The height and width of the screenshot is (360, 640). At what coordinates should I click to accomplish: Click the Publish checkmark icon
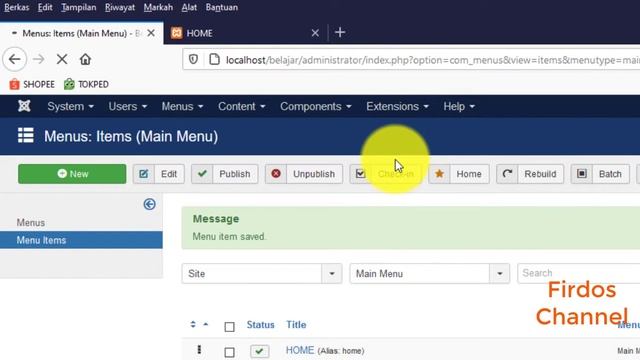tap(202, 174)
